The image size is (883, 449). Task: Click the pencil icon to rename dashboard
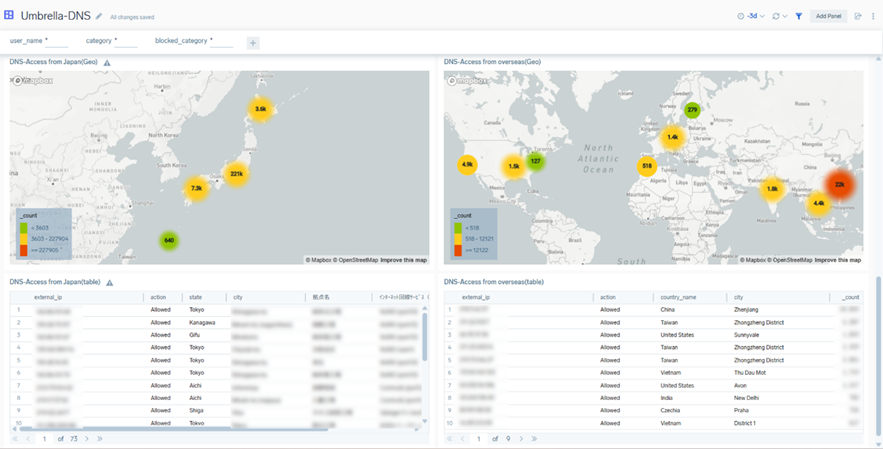pos(99,17)
